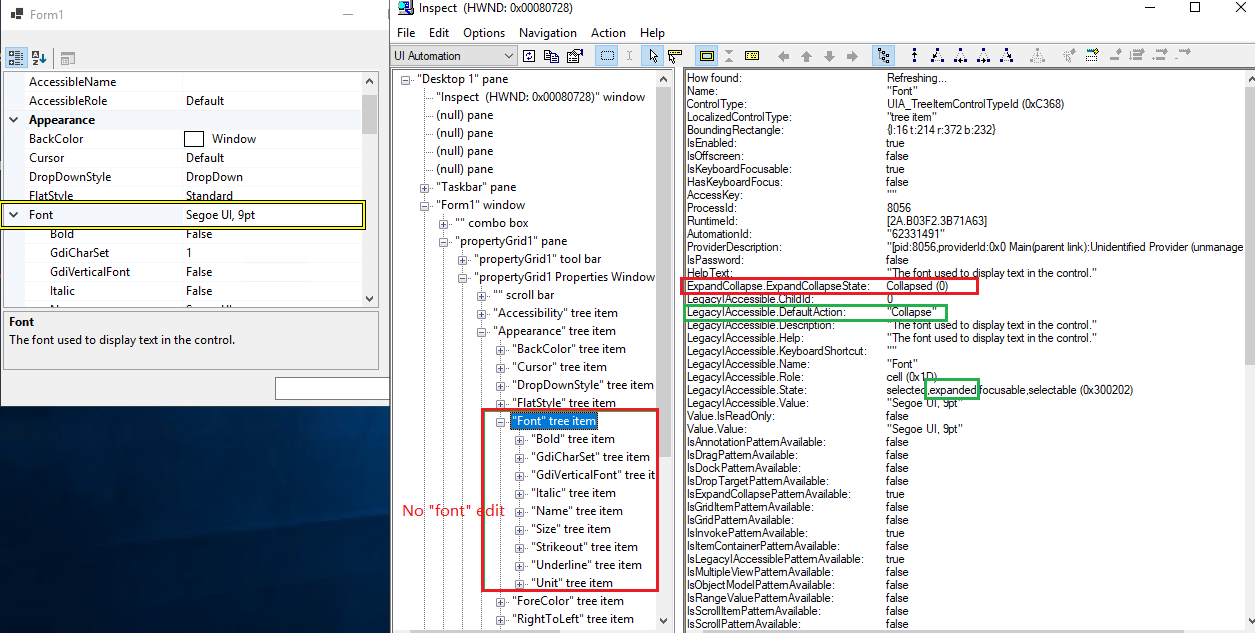Select the Alphabetical sort icon in propertyGrid1 toolbar
This screenshot has height=633, width=1255.
point(41,56)
